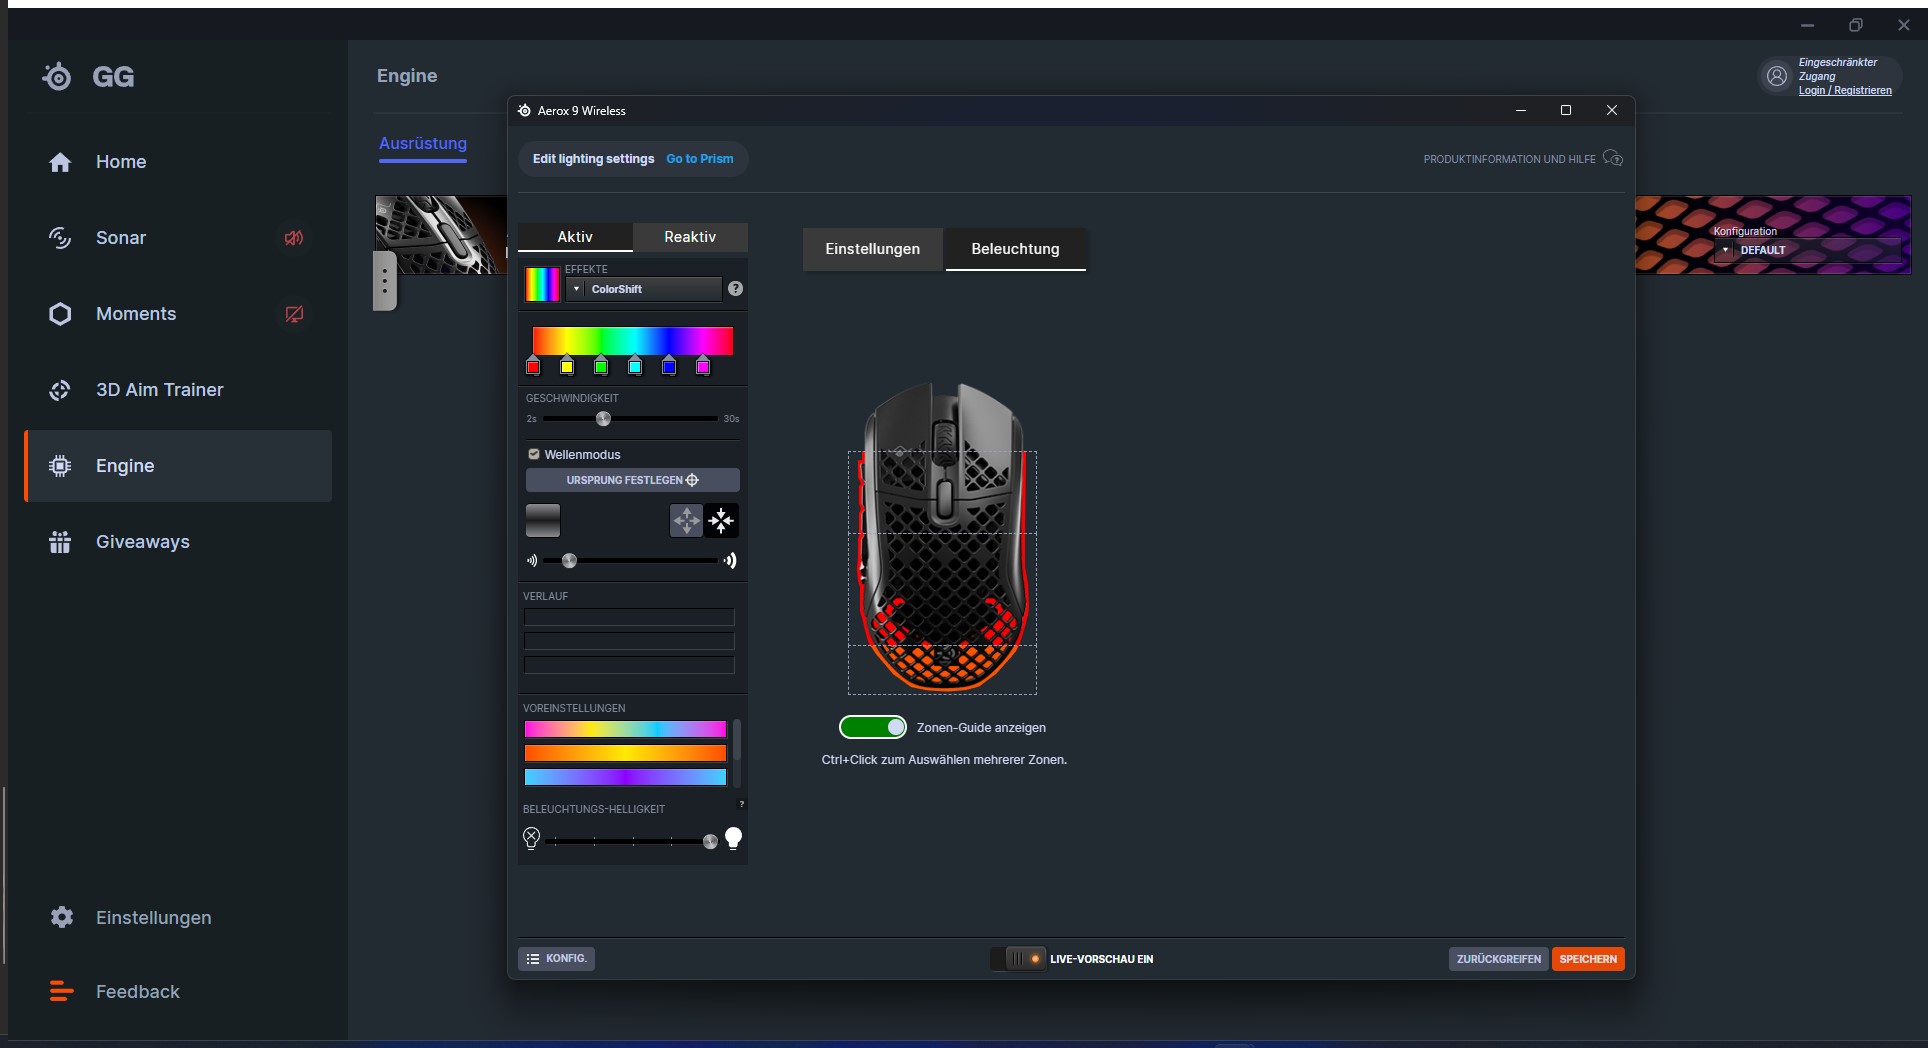Click the gray gradient wave shape swatch

coord(543,520)
